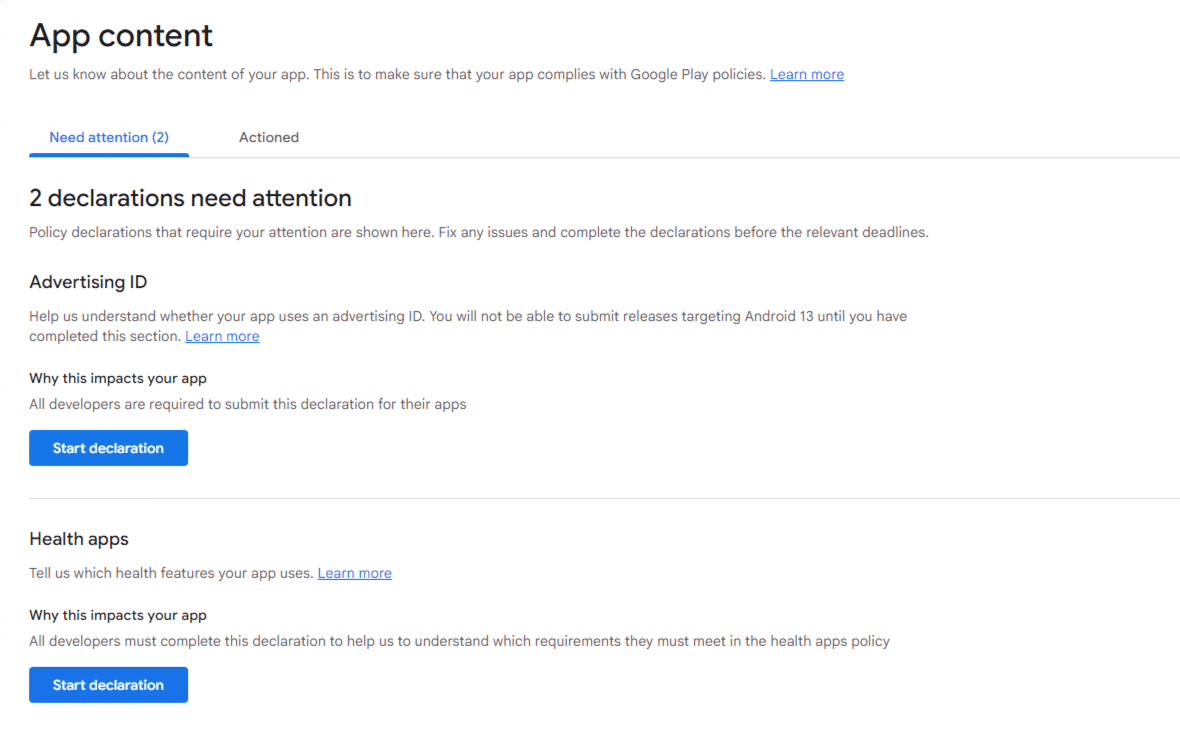Click the 'Policy declarations that require your attention' text
This screenshot has height=749, width=1180.
click(x=478, y=232)
